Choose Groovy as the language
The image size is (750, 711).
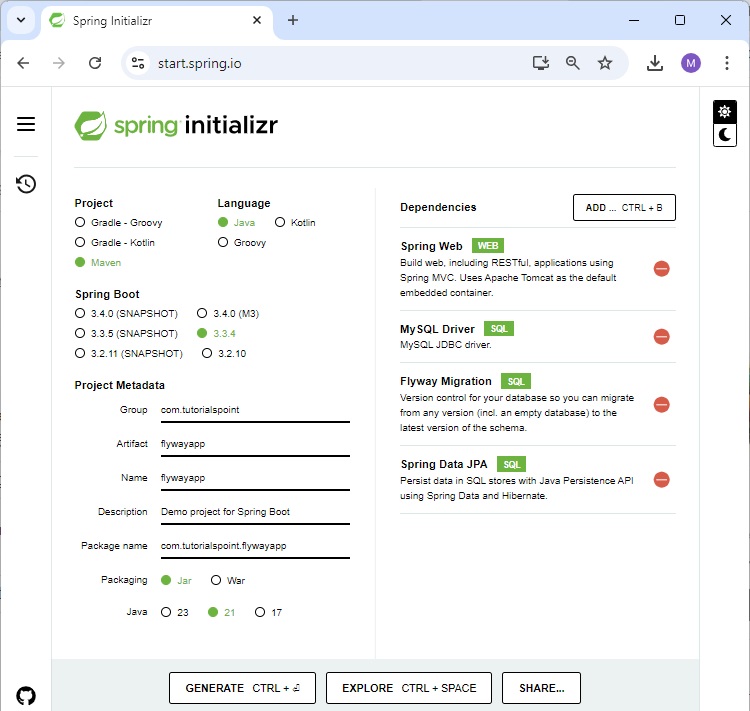tap(242, 243)
